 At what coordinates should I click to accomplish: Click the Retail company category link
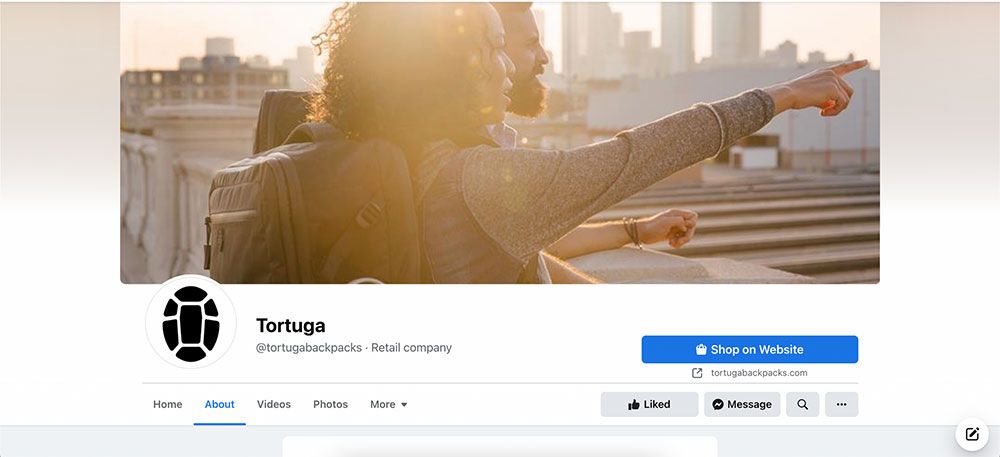click(411, 347)
